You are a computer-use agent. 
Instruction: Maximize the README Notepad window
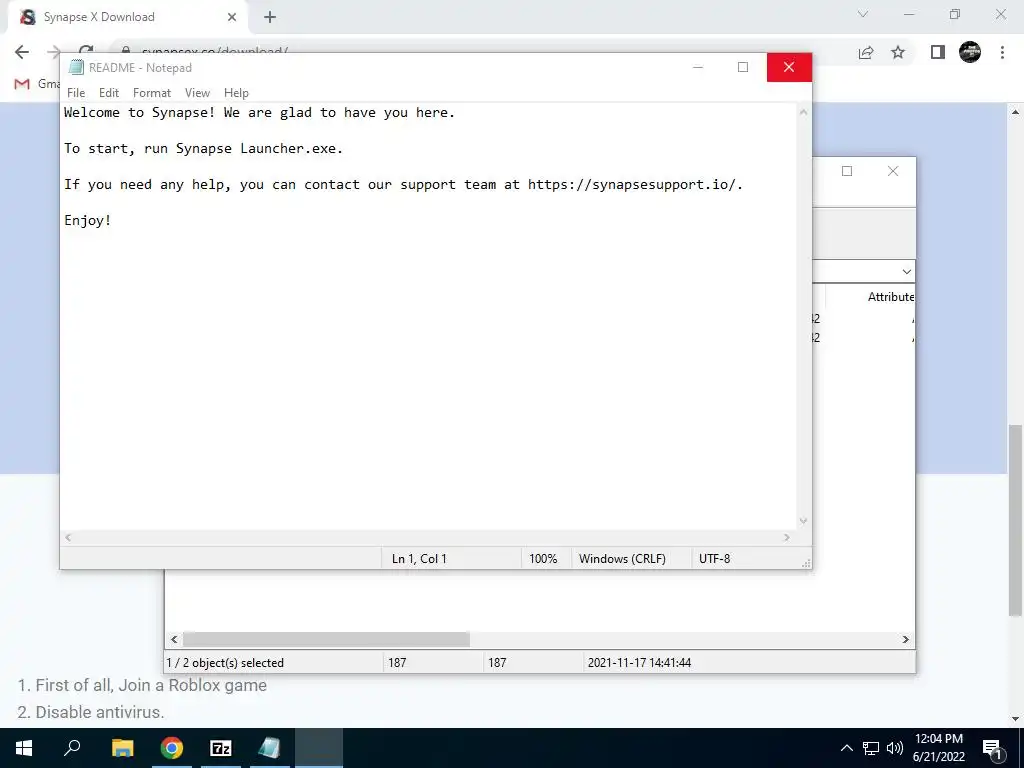(743, 67)
